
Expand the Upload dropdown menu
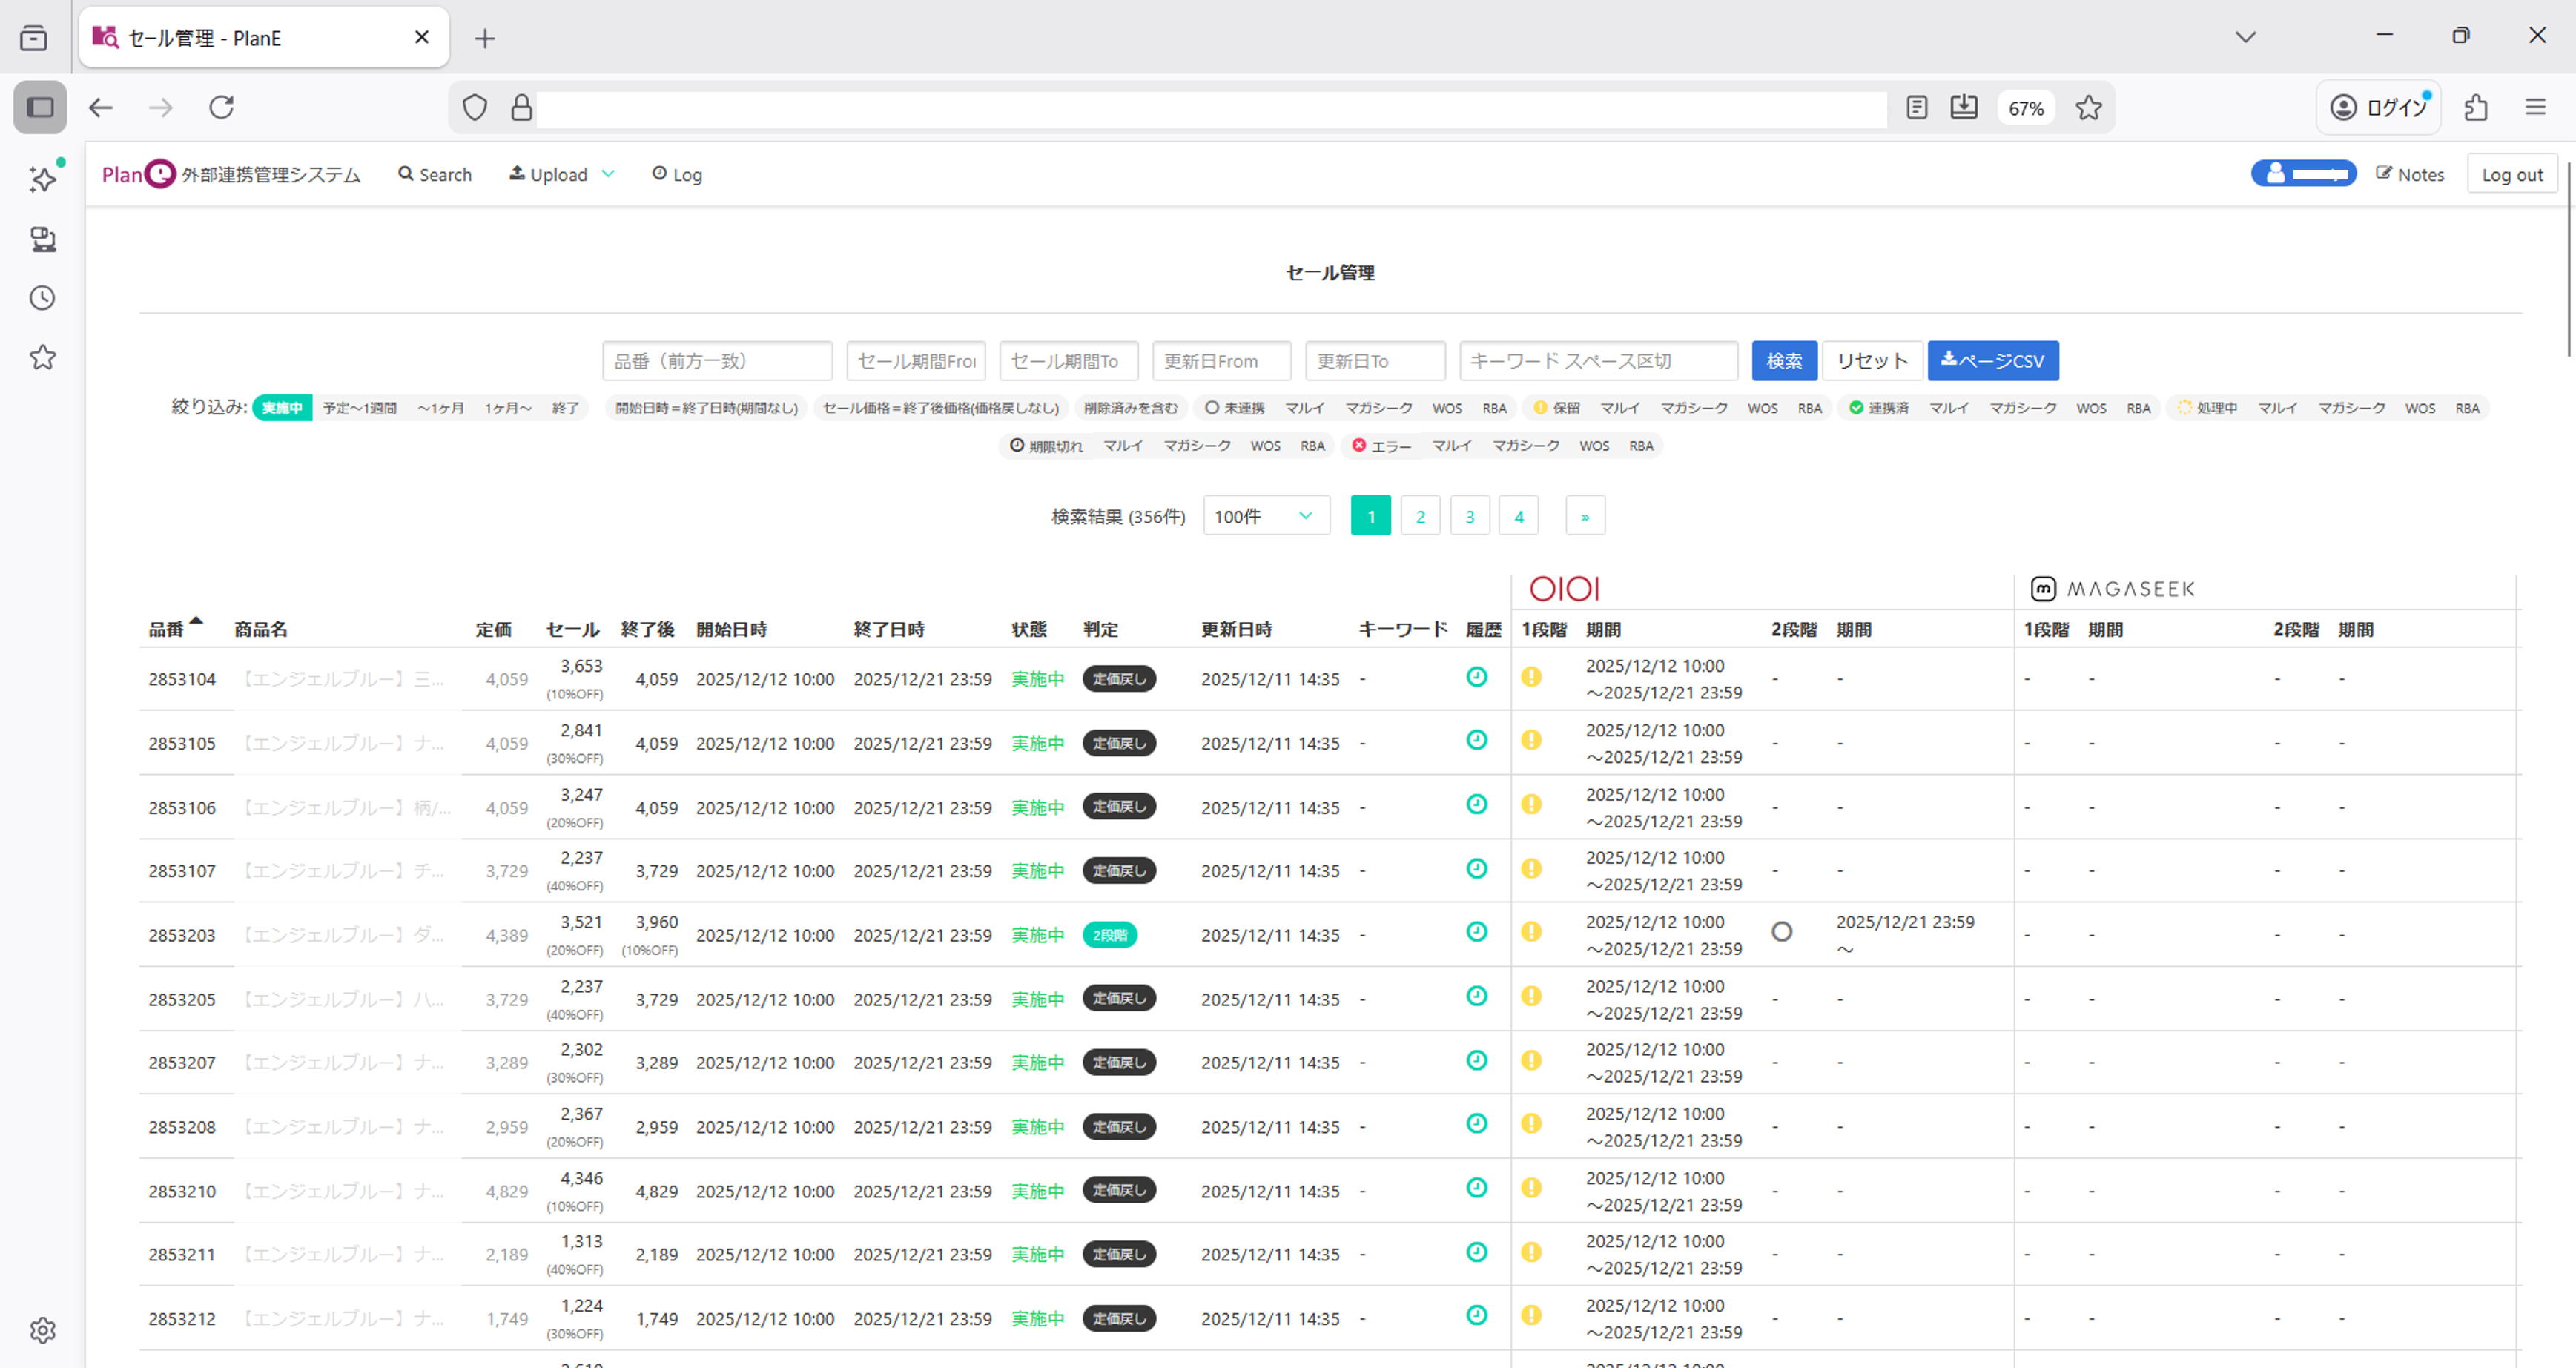[561, 174]
